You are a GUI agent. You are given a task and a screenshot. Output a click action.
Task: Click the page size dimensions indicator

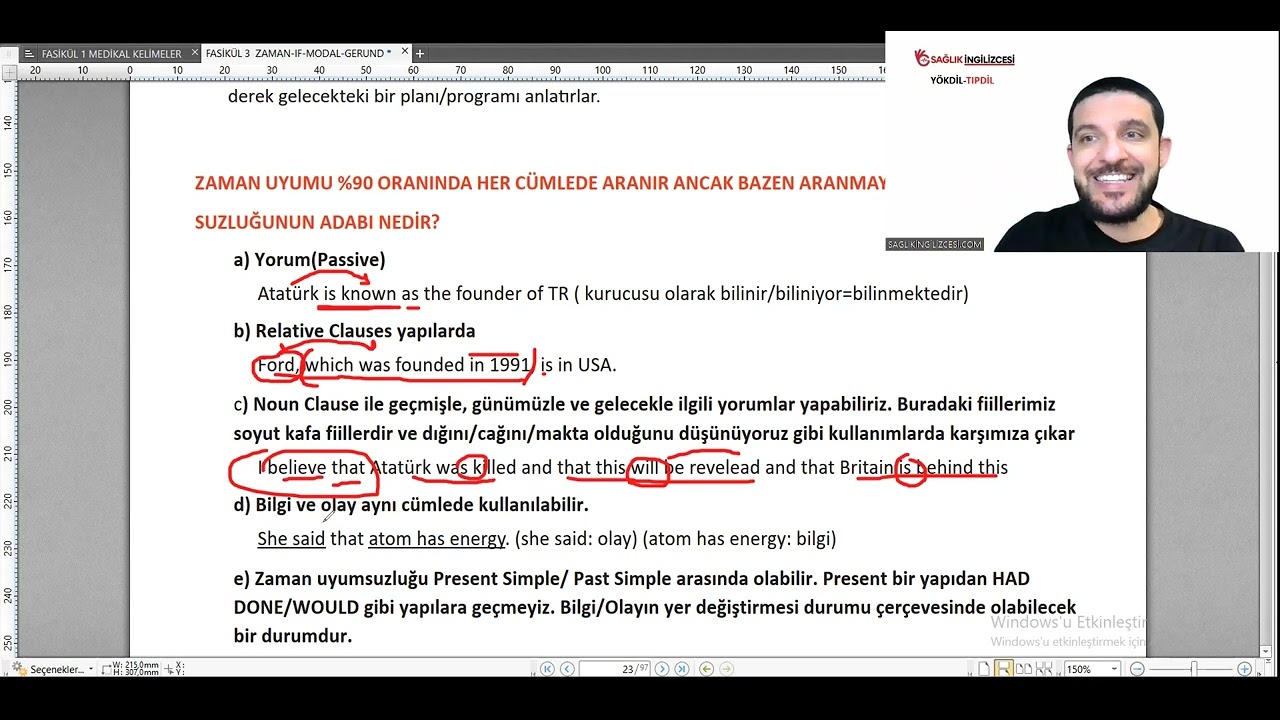[132, 669]
